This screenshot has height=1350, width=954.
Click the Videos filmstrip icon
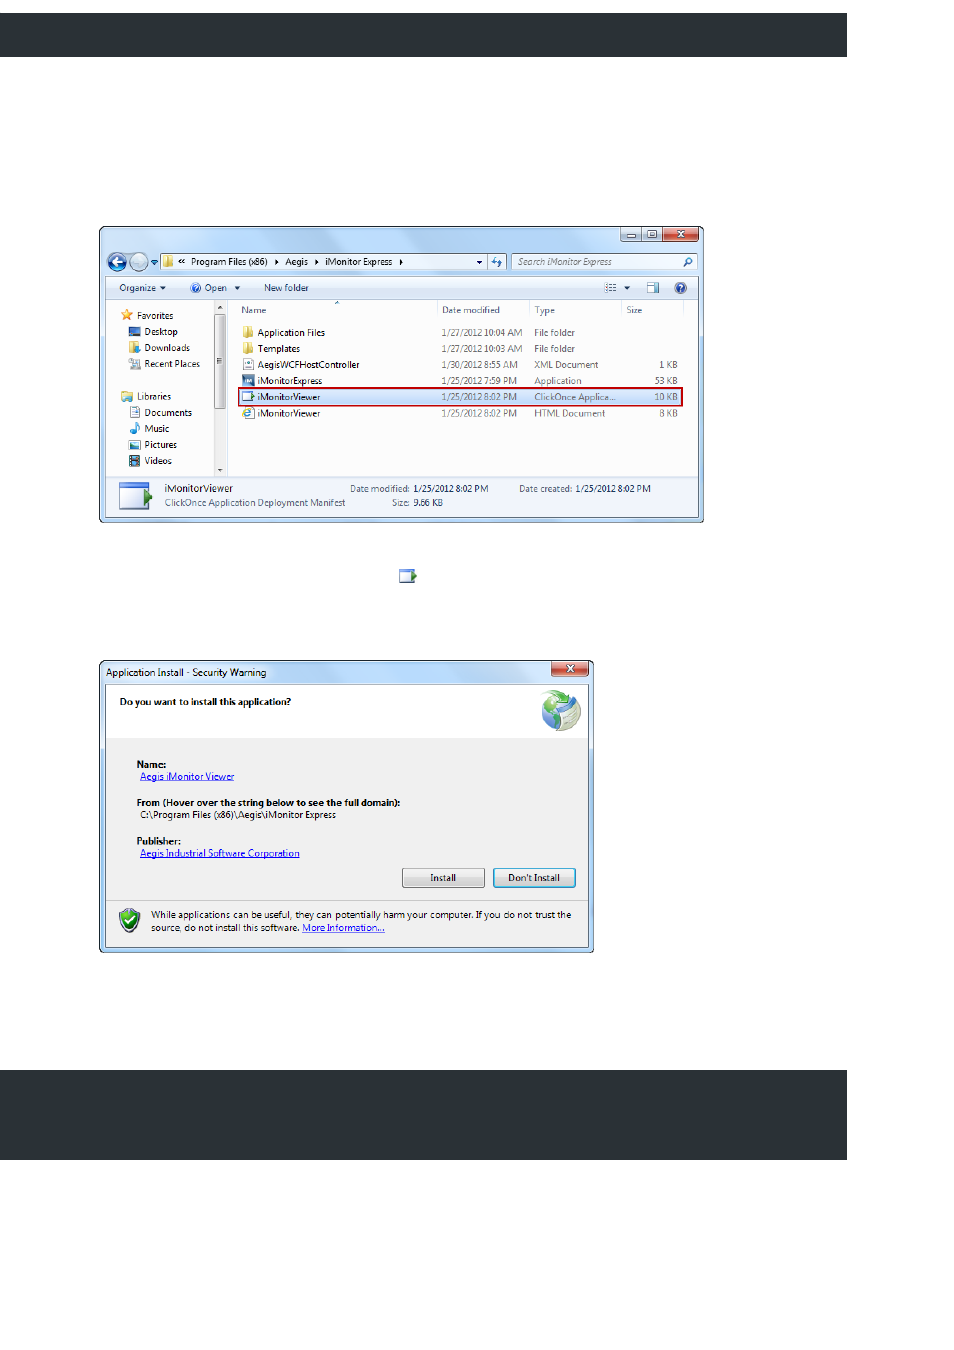(x=134, y=461)
